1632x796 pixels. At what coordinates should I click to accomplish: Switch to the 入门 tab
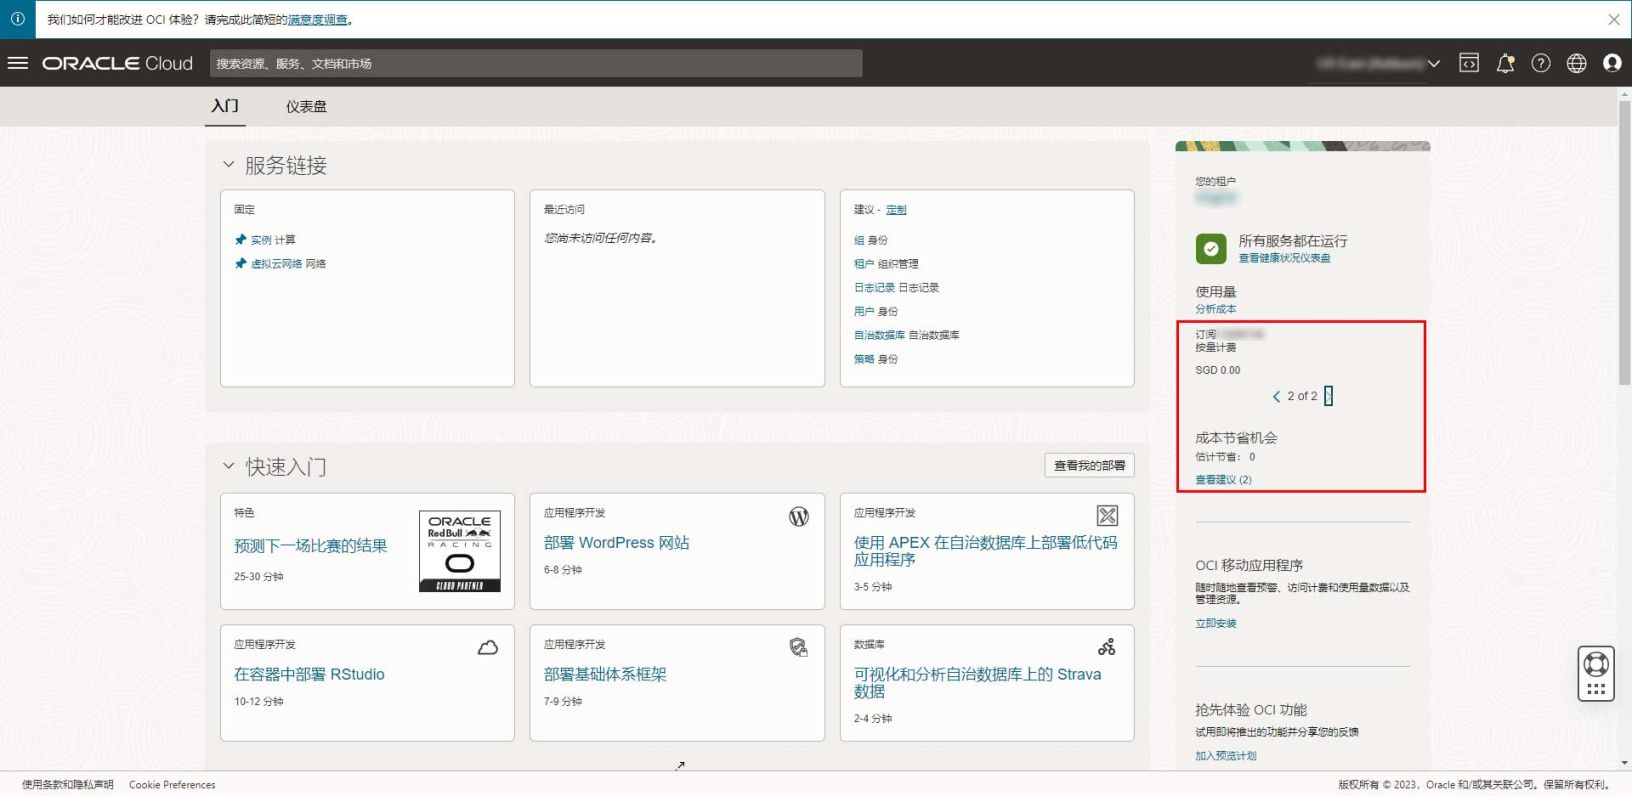225,106
